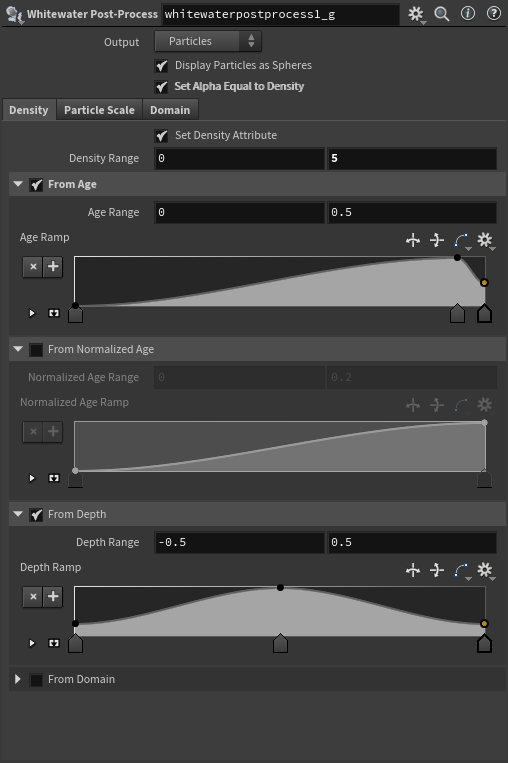508x763 pixels.
Task: Open Age Ramp gear options icon
Action: point(485,240)
